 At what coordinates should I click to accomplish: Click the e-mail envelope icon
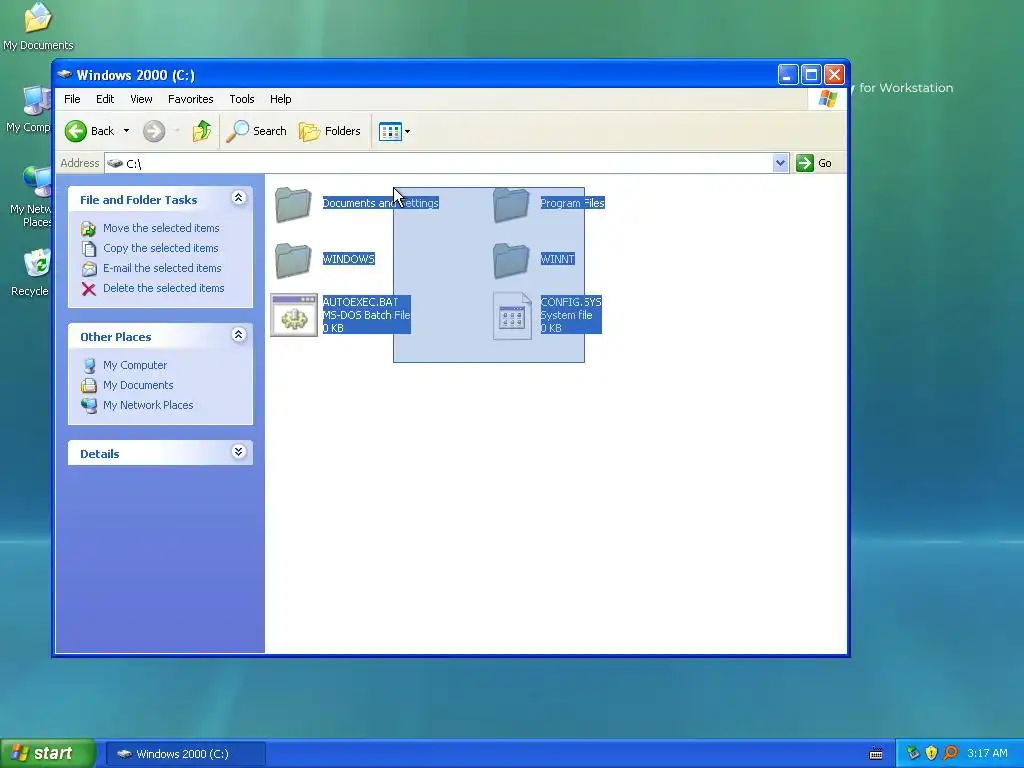(x=89, y=268)
